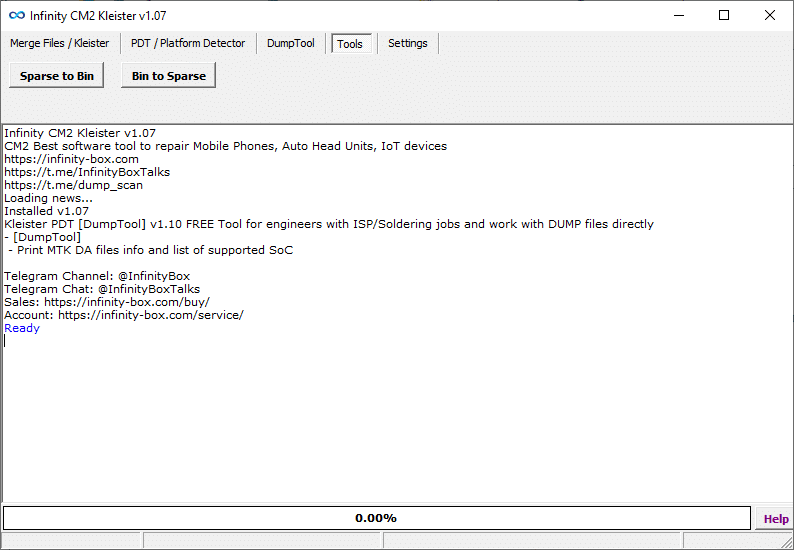Viewport: 794px width, 550px height.
Task: Click the https://infinity-box.com log line
Action: pos(71,159)
